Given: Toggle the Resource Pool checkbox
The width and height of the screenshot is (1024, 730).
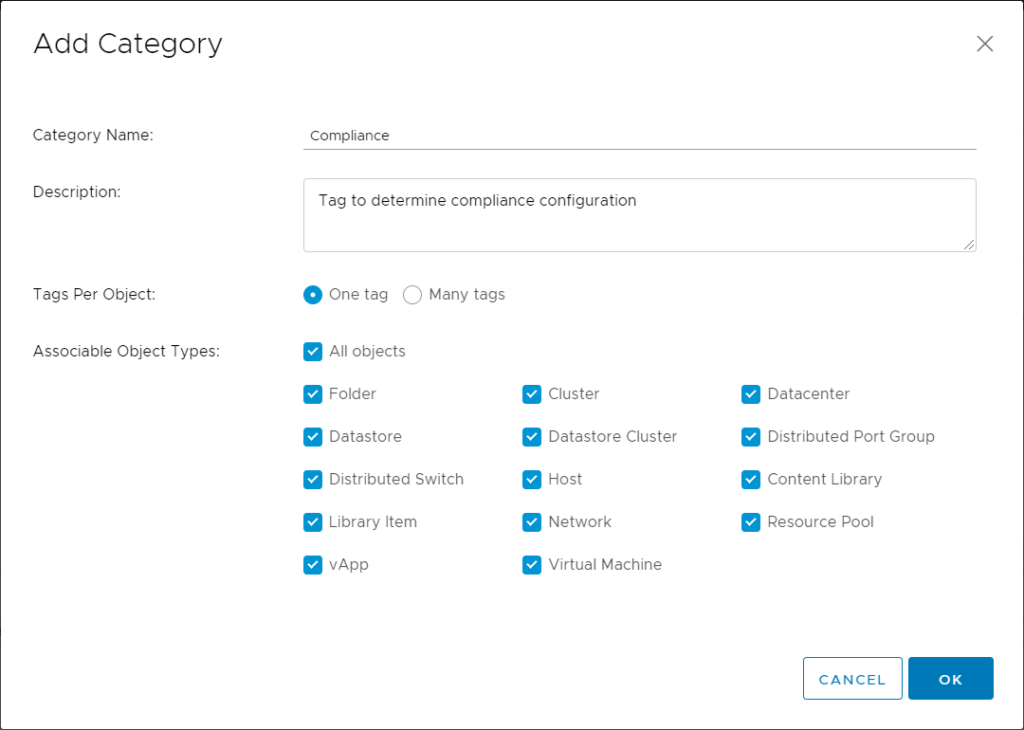Looking at the screenshot, I should [751, 522].
